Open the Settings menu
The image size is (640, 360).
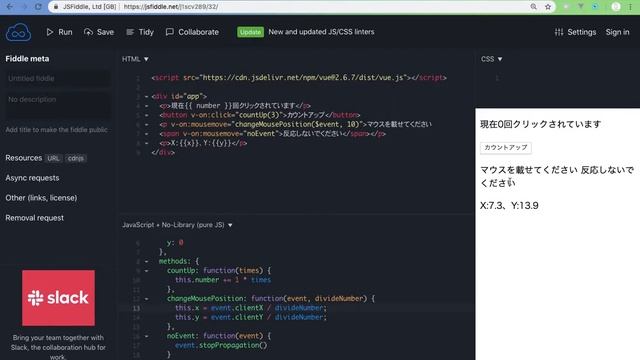pyautogui.click(x=576, y=32)
